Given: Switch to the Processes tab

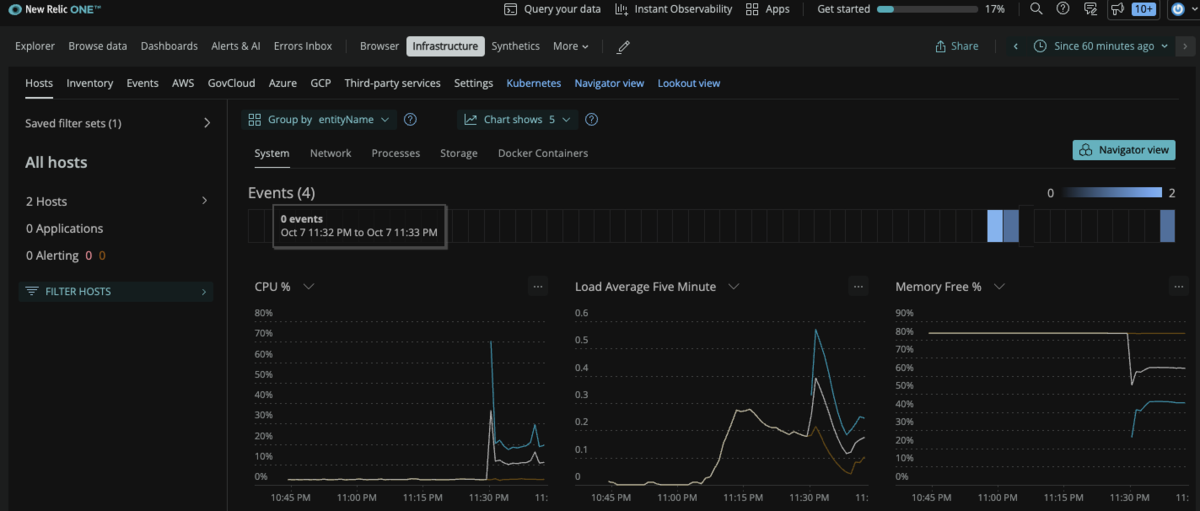Looking at the screenshot, I should click(395, 153).
